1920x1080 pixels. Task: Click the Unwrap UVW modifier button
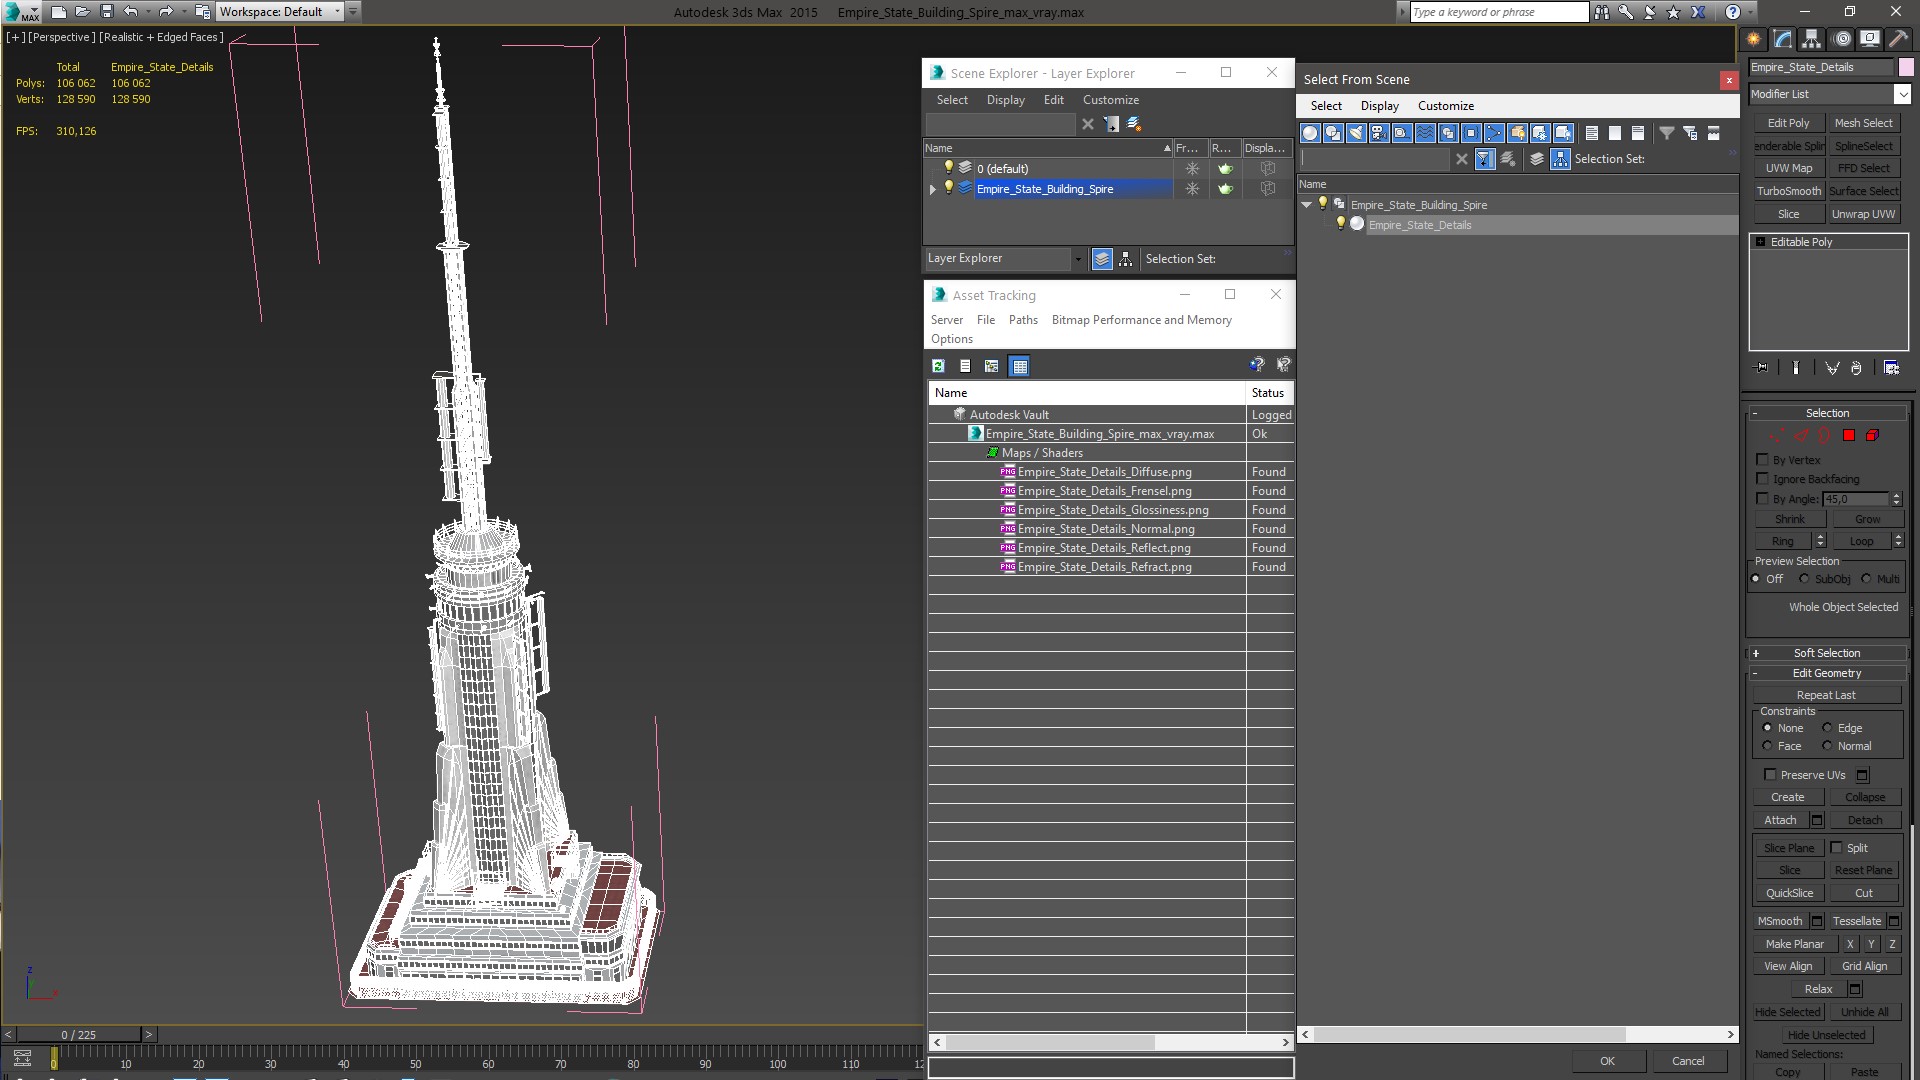coord(1863,214)
